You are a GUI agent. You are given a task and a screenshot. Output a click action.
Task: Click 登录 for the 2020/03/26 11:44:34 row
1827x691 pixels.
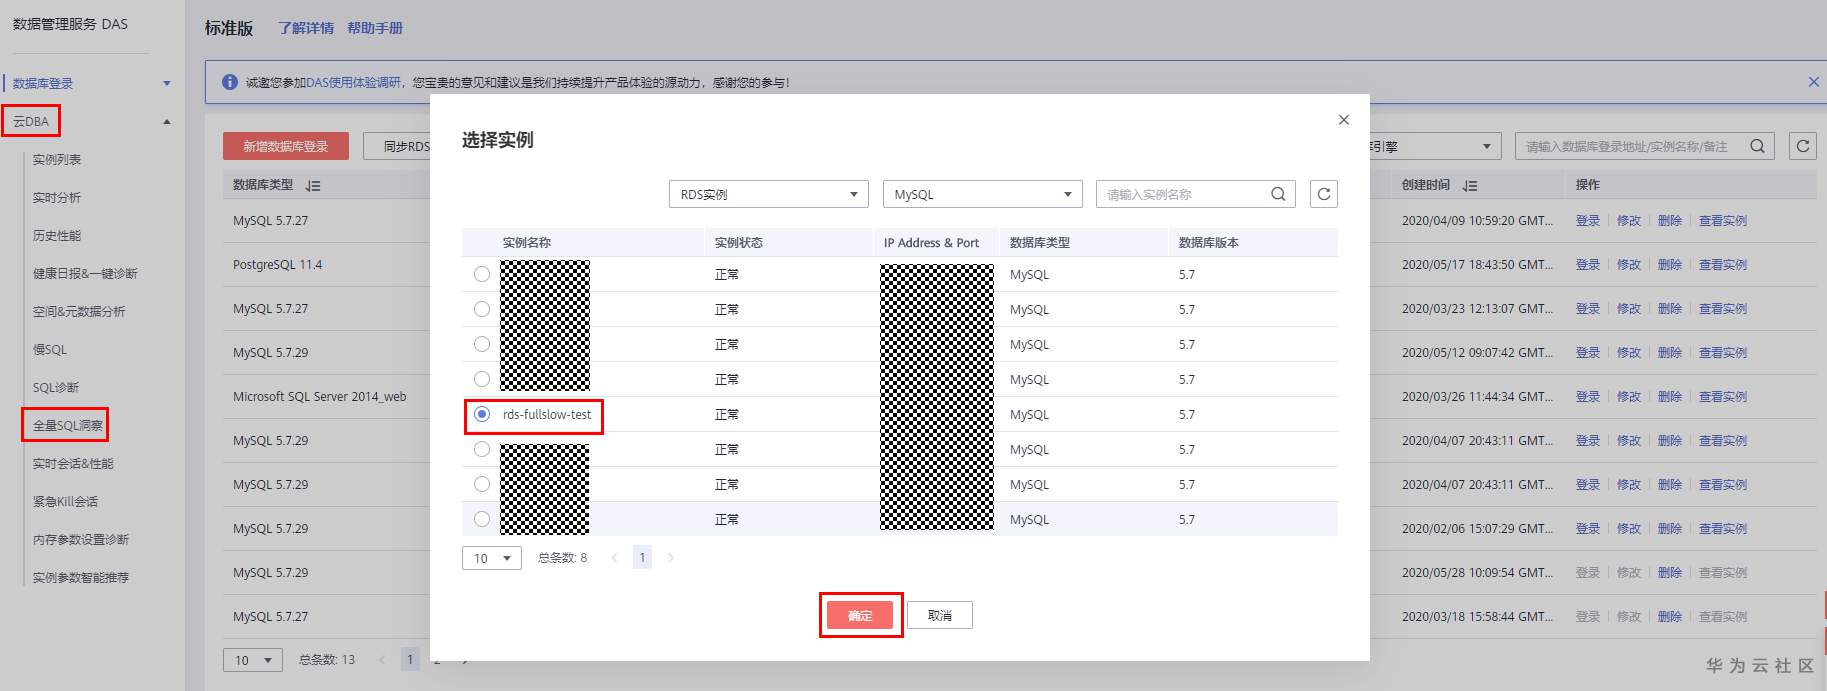point(1588,397)
